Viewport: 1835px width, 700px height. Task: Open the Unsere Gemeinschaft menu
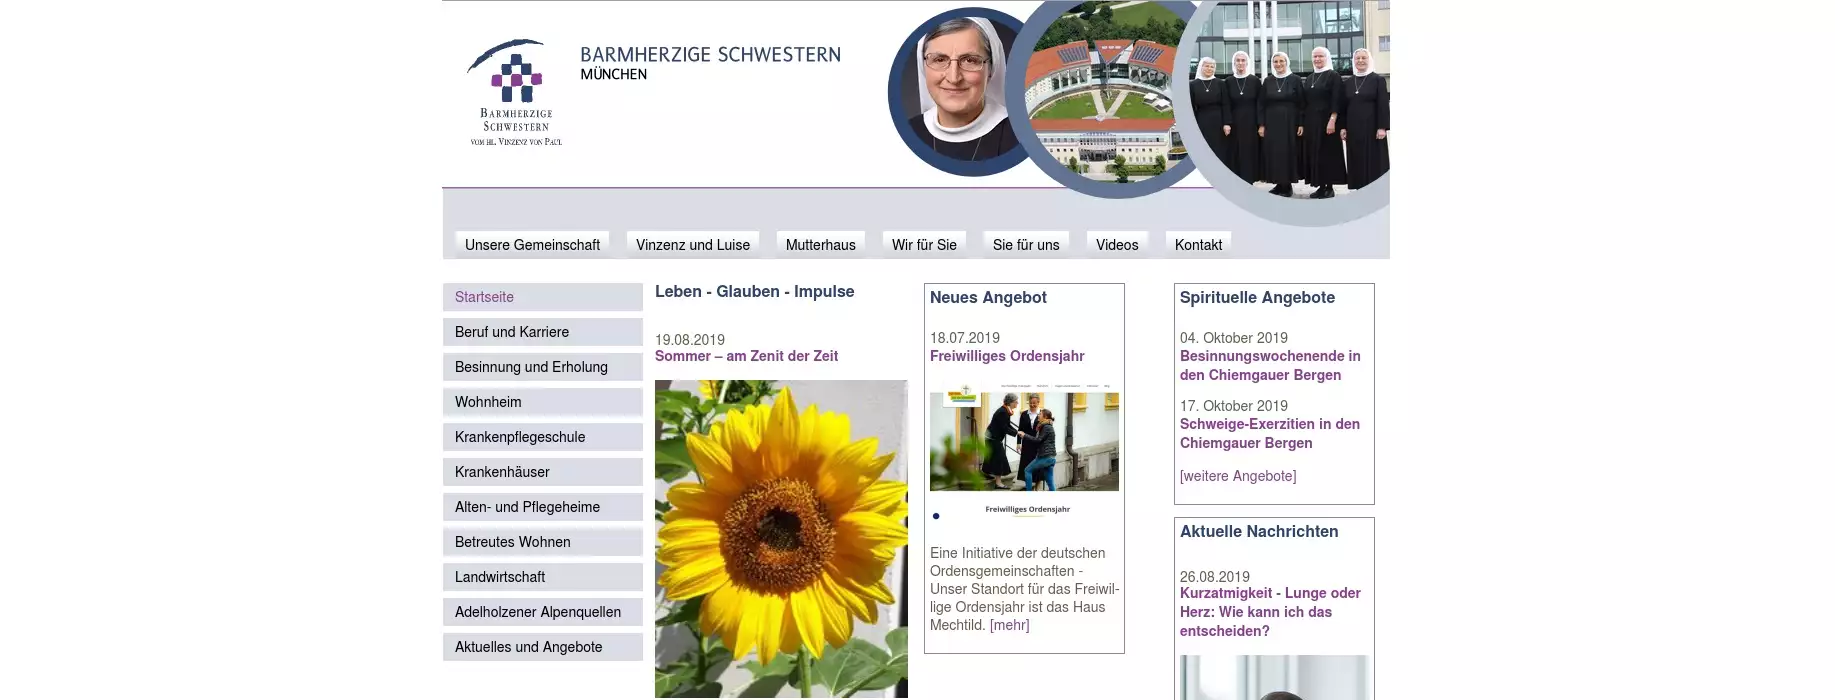click(x=532, y=245)
